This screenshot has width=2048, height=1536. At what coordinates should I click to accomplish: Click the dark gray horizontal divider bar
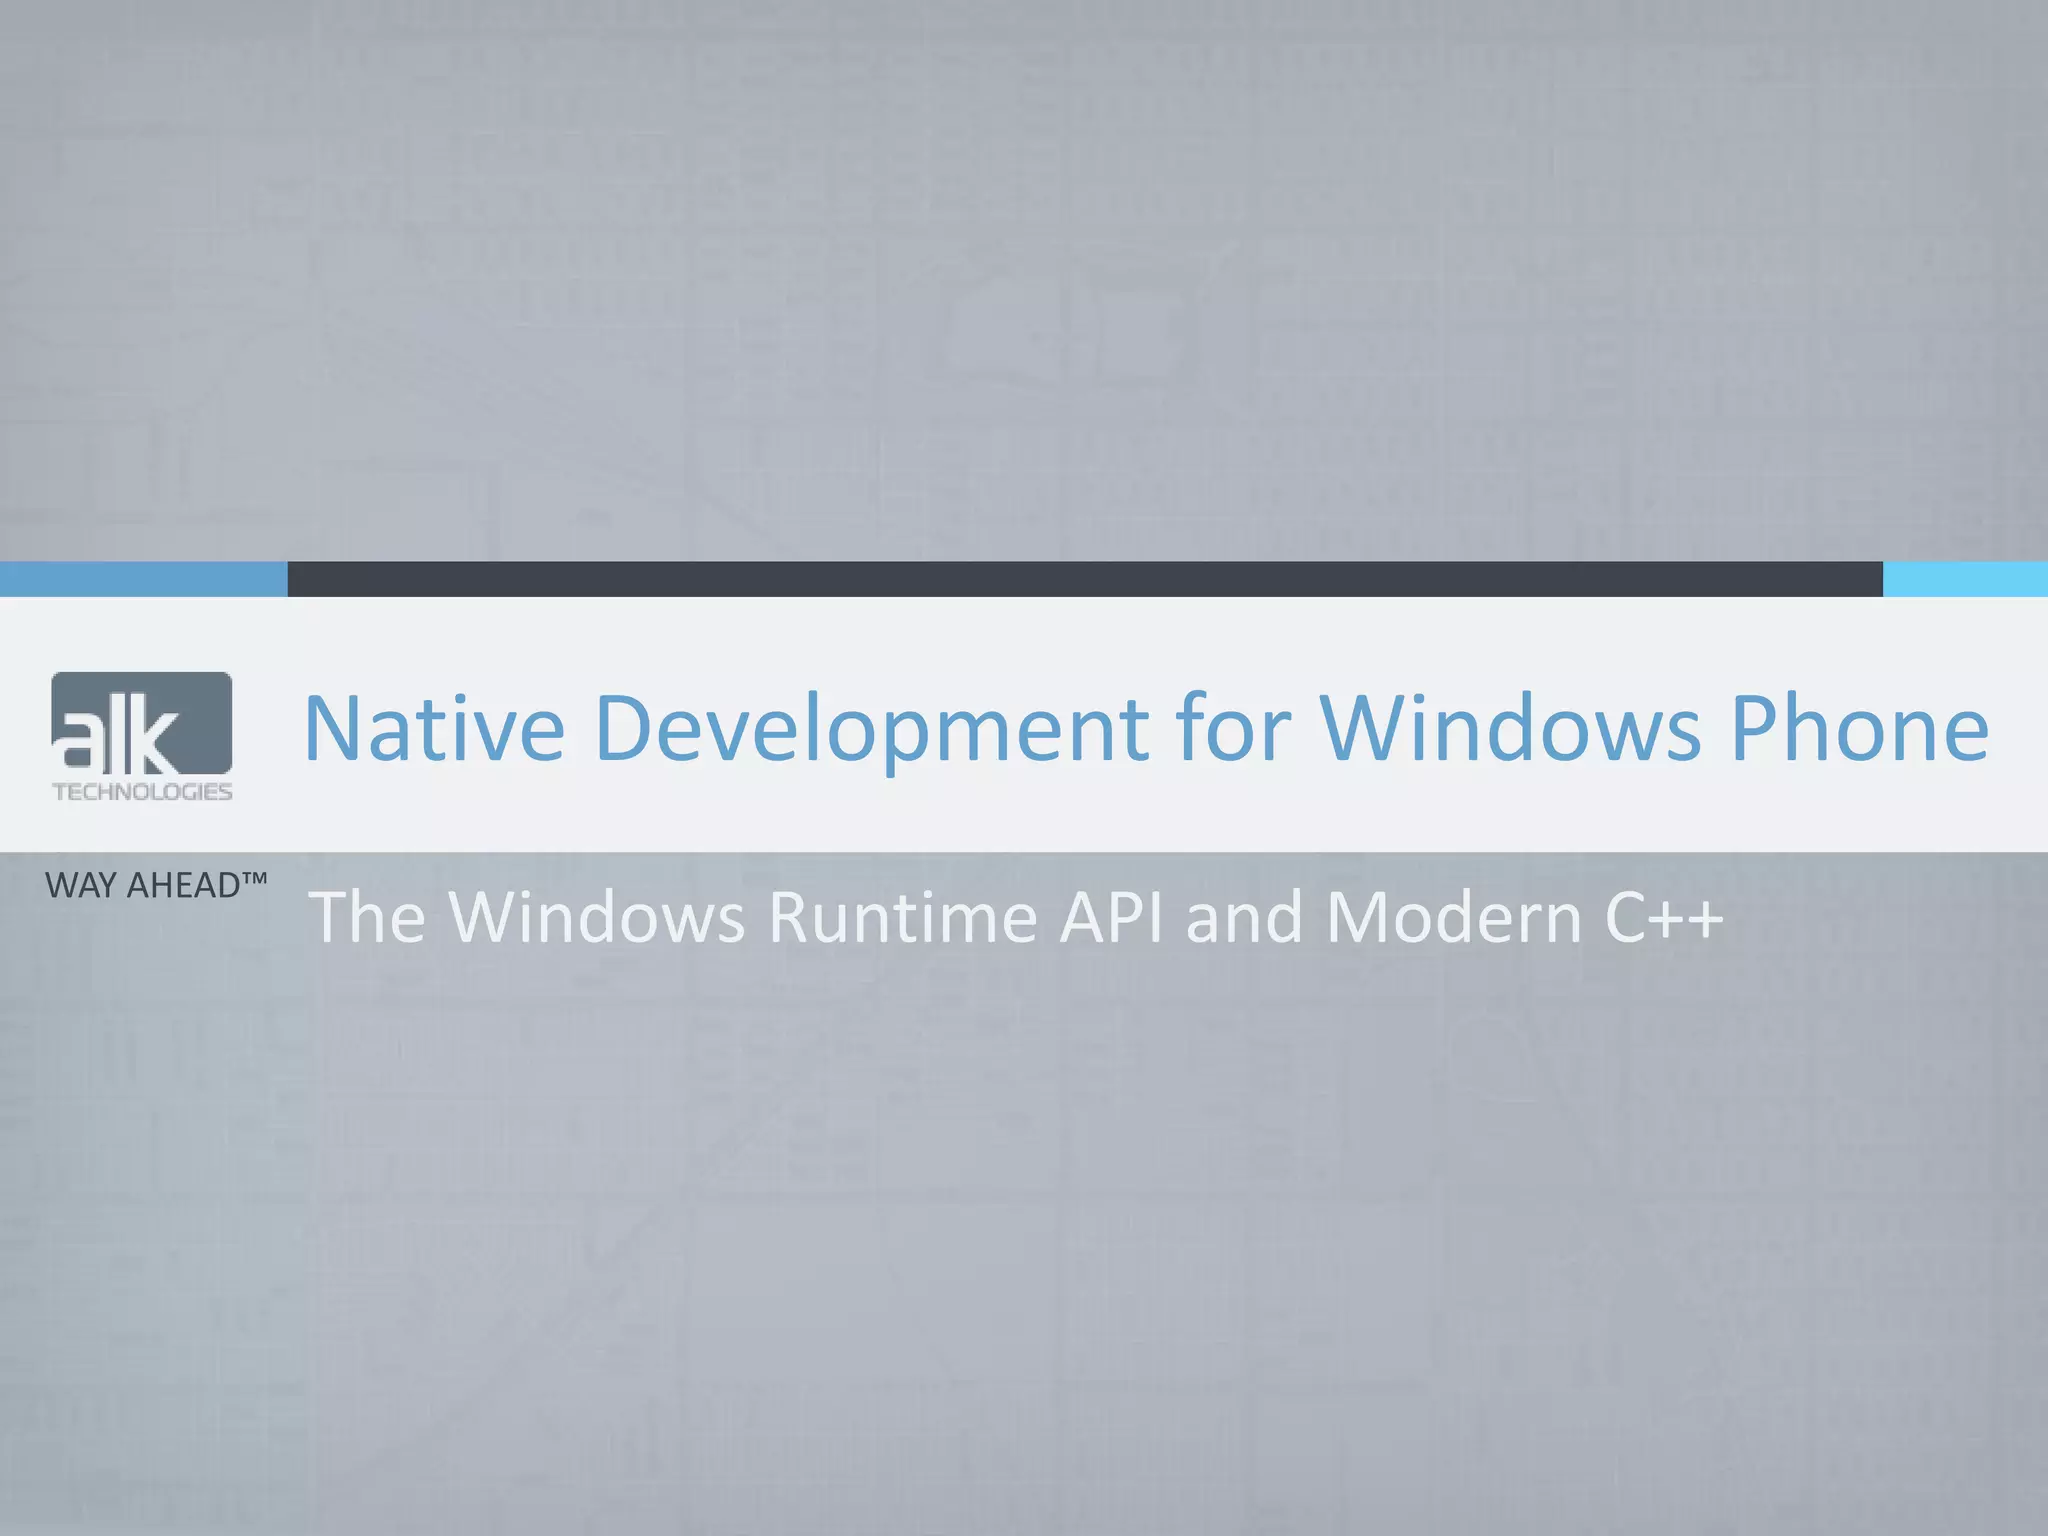(x=1085, y=579)
